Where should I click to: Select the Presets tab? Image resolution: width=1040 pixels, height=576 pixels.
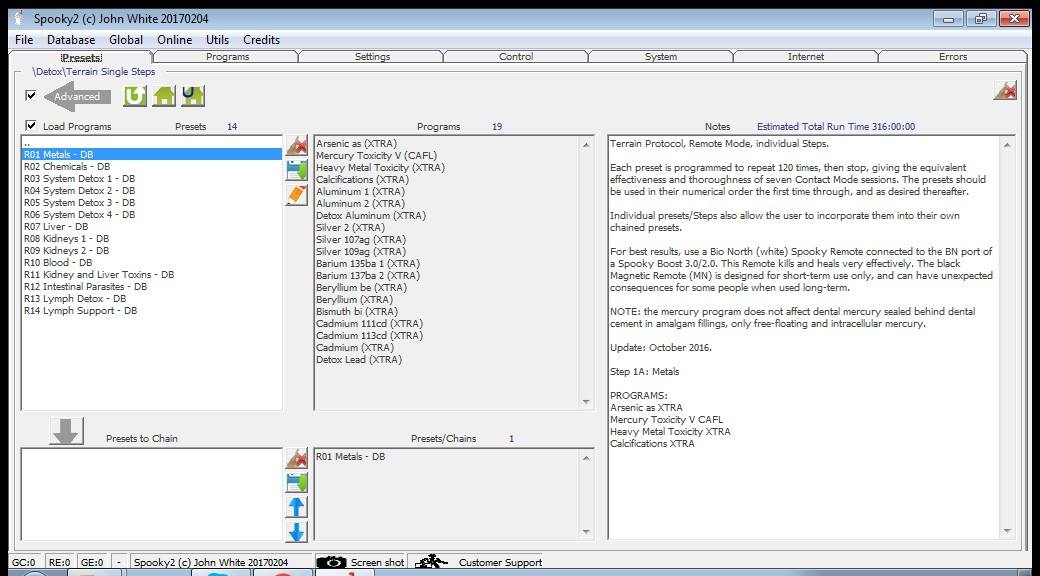(x=82, y=57)
